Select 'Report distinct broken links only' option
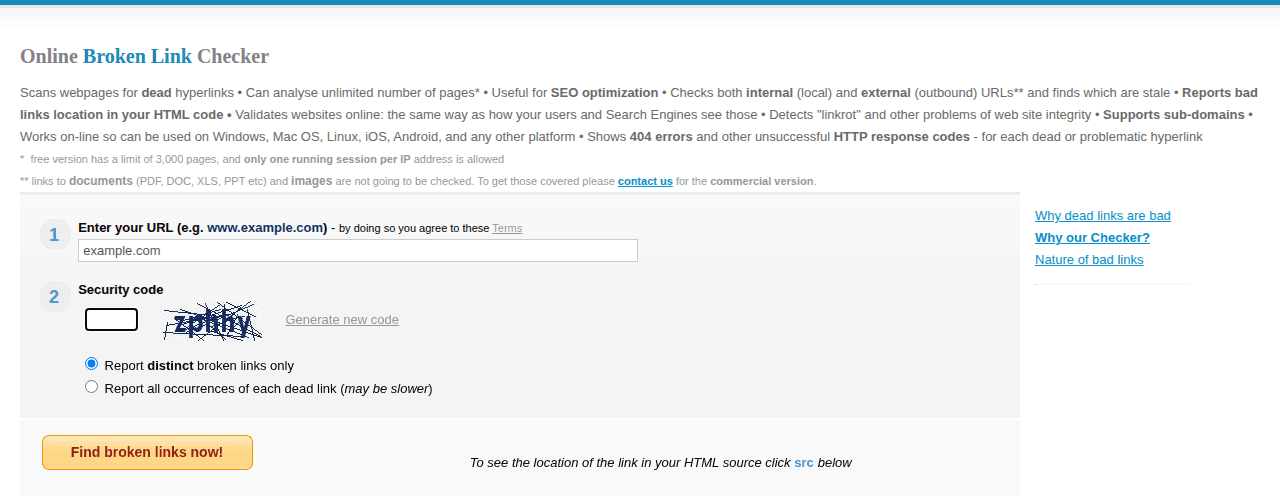The width and height of the screenshot is (1280, 496). point(92,364)
